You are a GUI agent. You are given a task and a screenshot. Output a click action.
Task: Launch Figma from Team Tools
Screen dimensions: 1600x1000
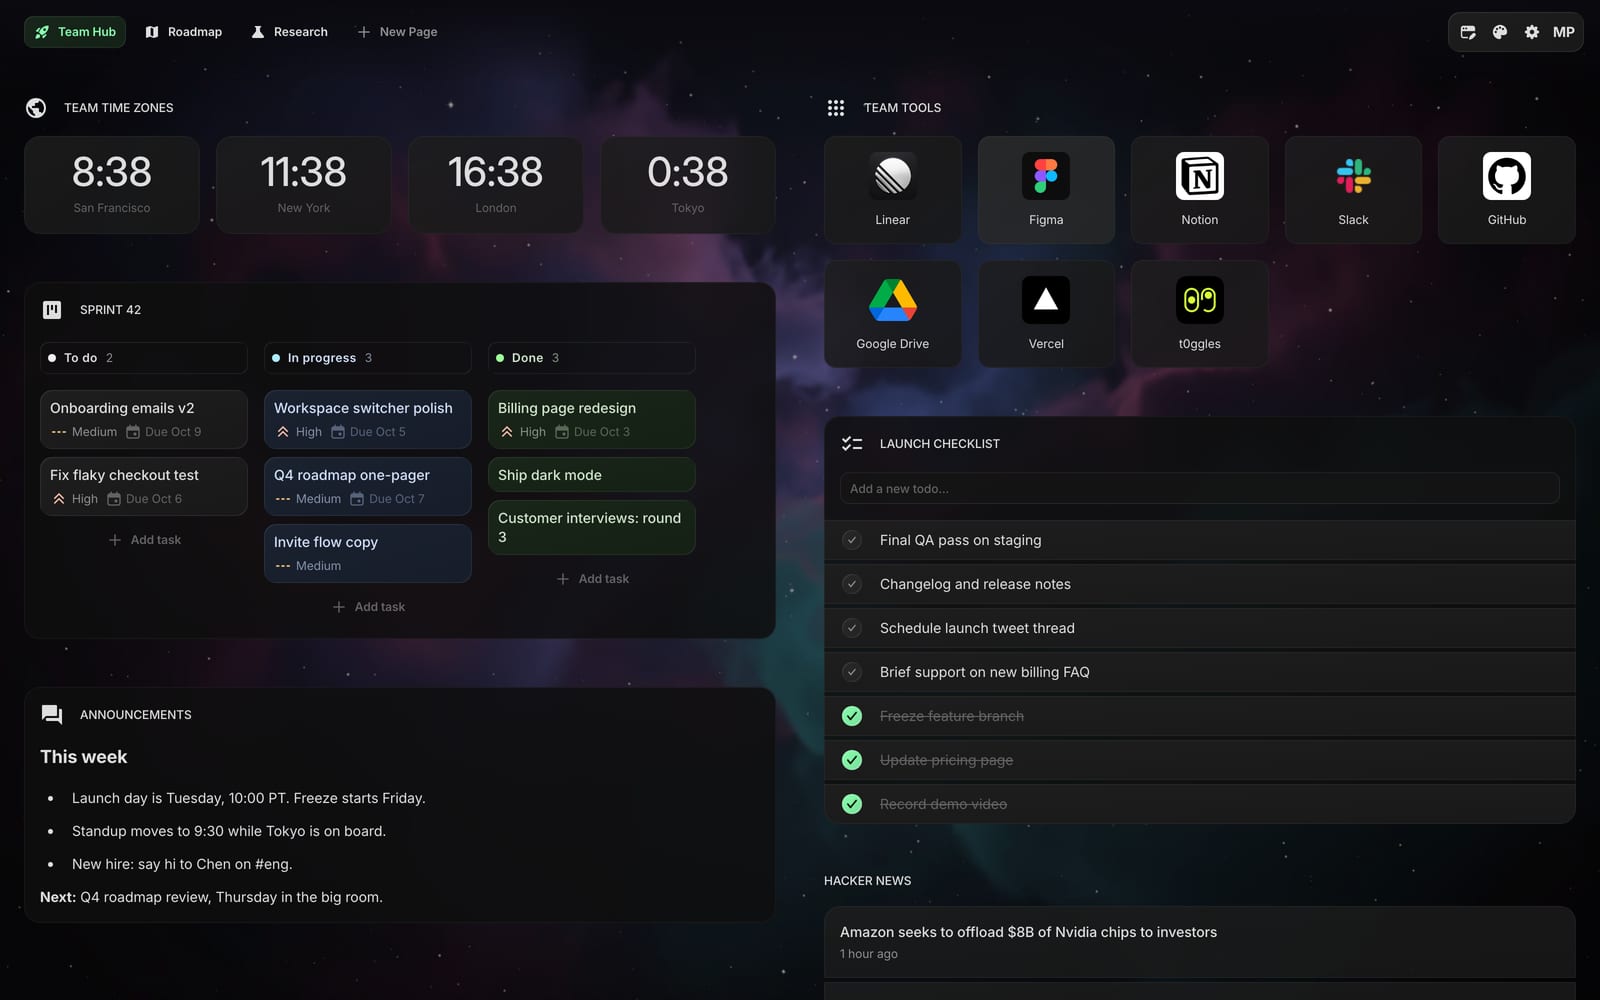point(1046,190)
